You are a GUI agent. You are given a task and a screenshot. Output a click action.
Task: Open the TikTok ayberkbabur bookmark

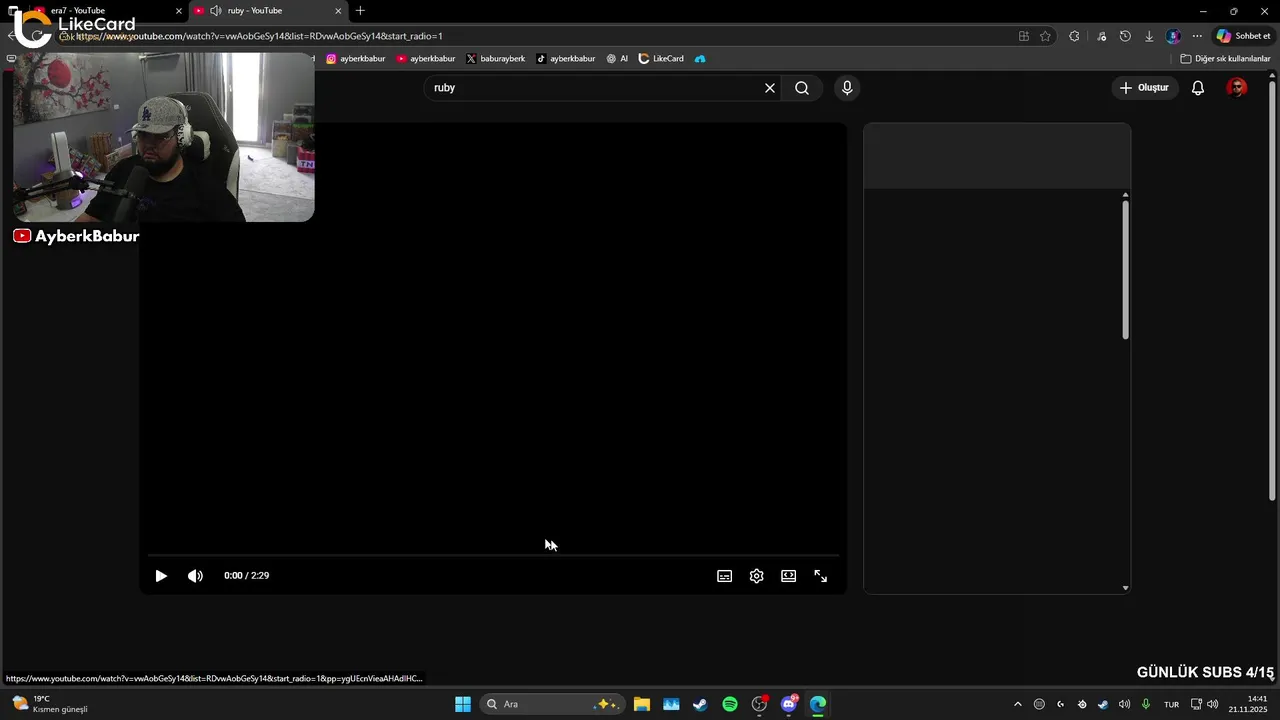click(x=566, y=59)
